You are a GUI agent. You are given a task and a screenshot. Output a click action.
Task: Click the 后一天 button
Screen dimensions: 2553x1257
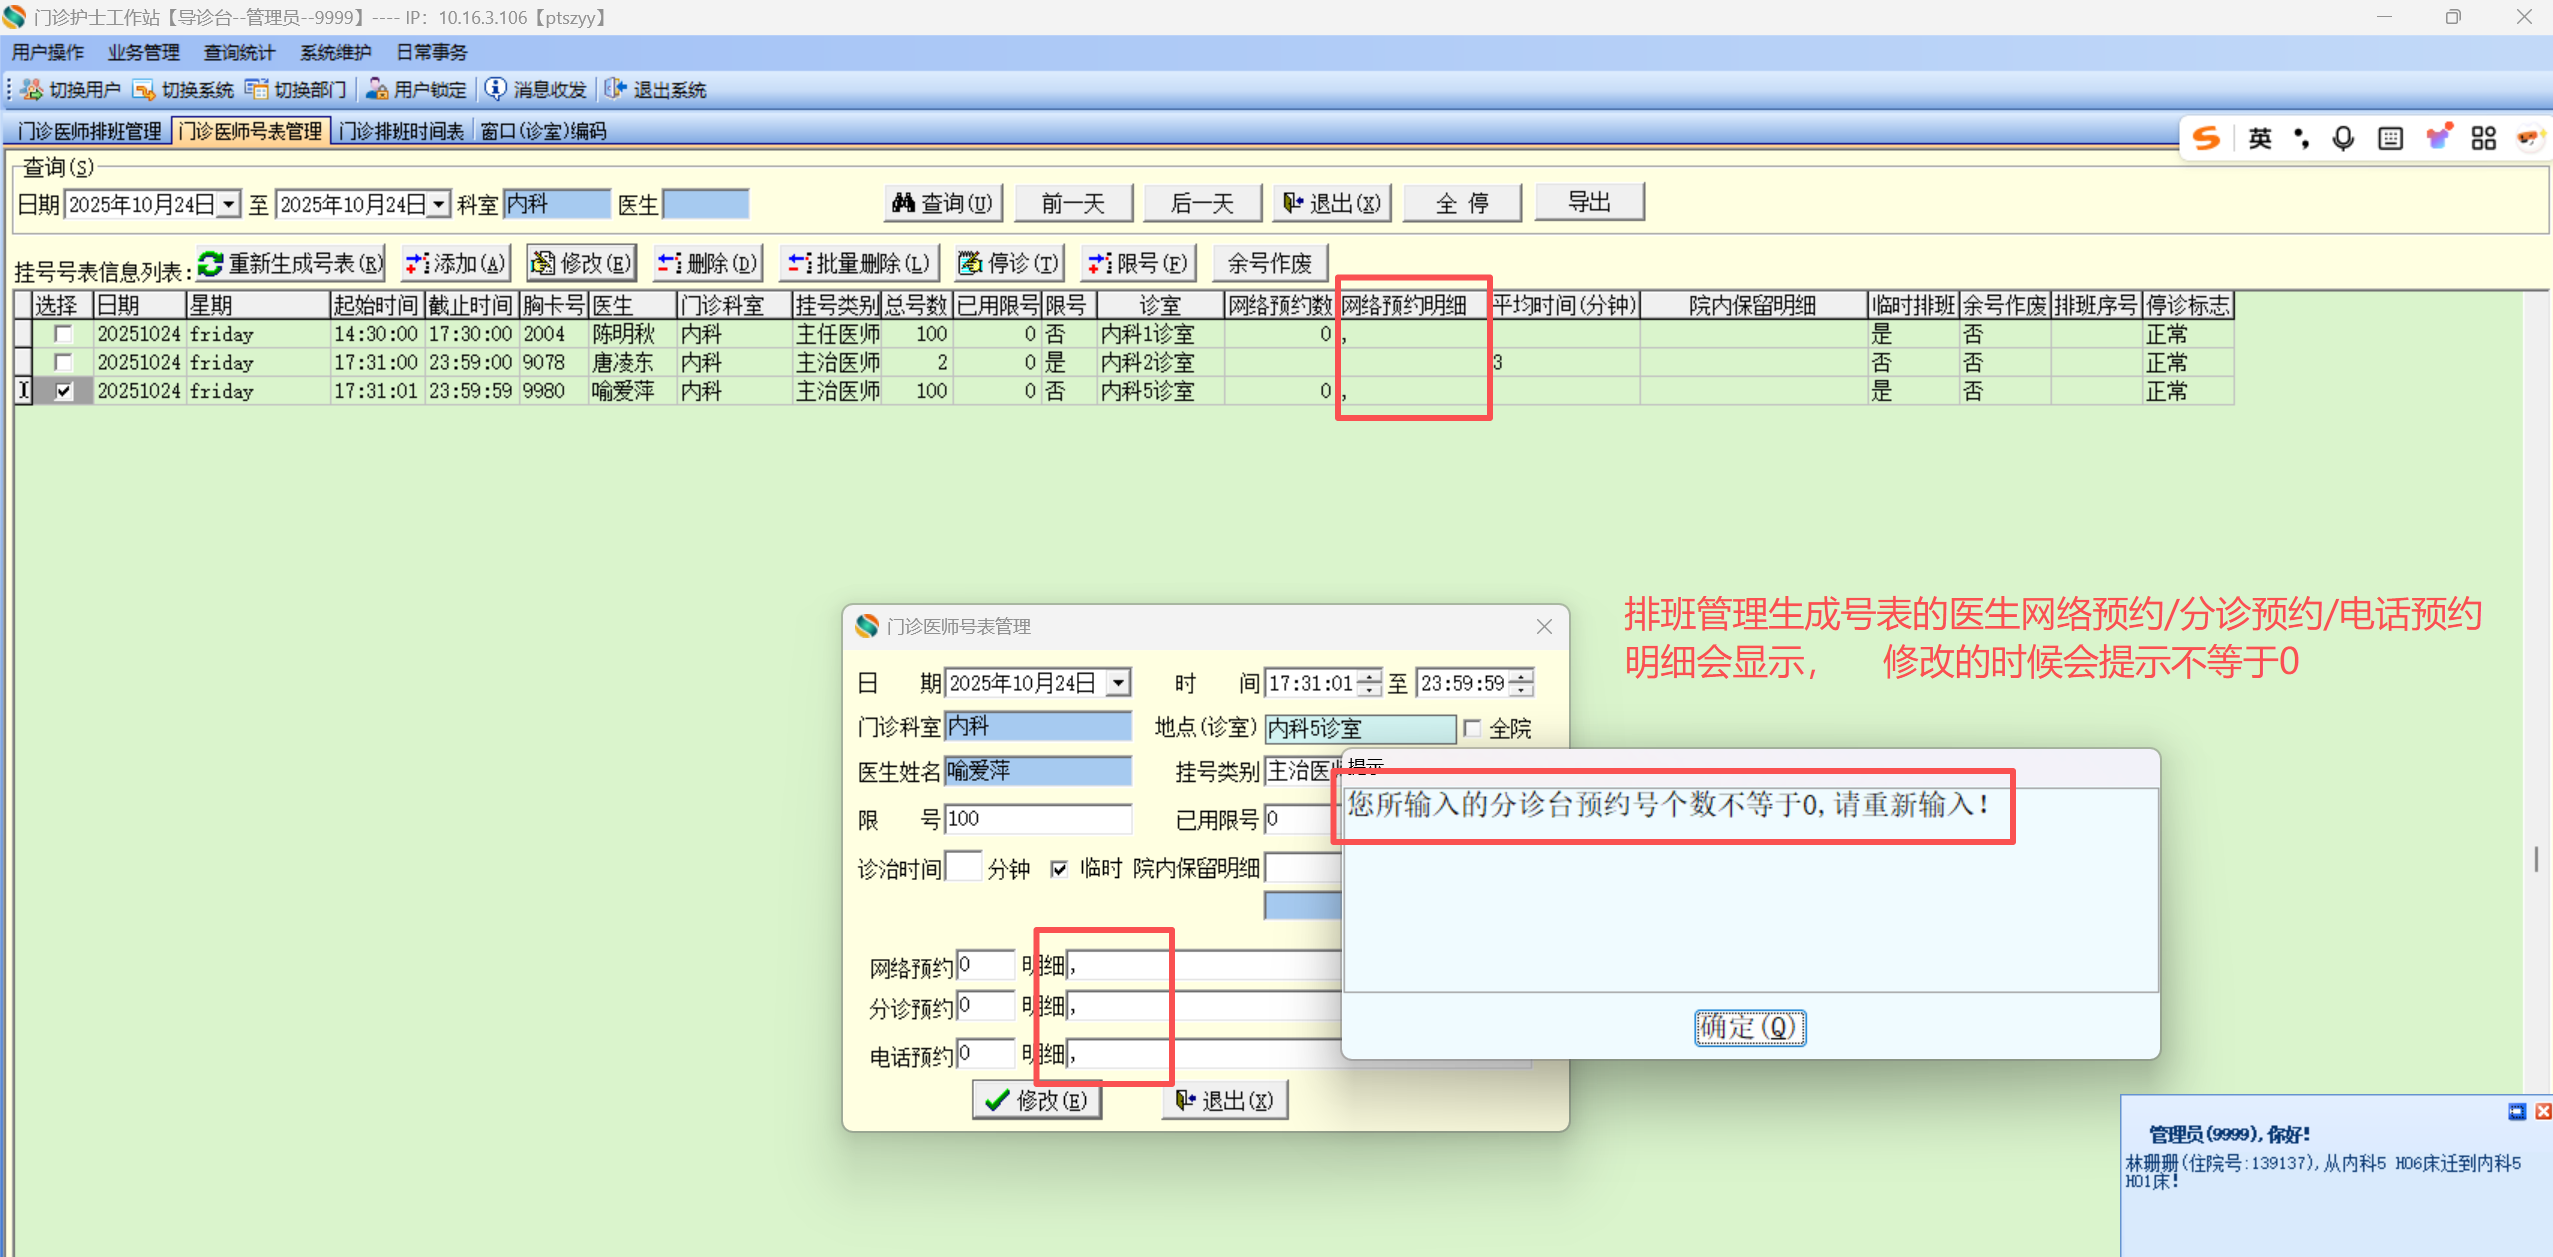tap(1202, 204)
